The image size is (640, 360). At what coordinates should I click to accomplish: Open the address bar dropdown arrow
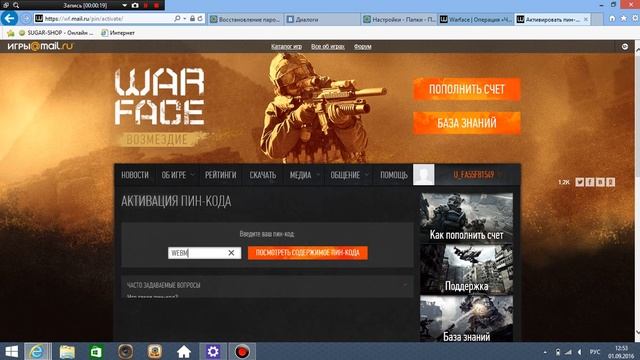pyautogui.click(x=184, y=19)
